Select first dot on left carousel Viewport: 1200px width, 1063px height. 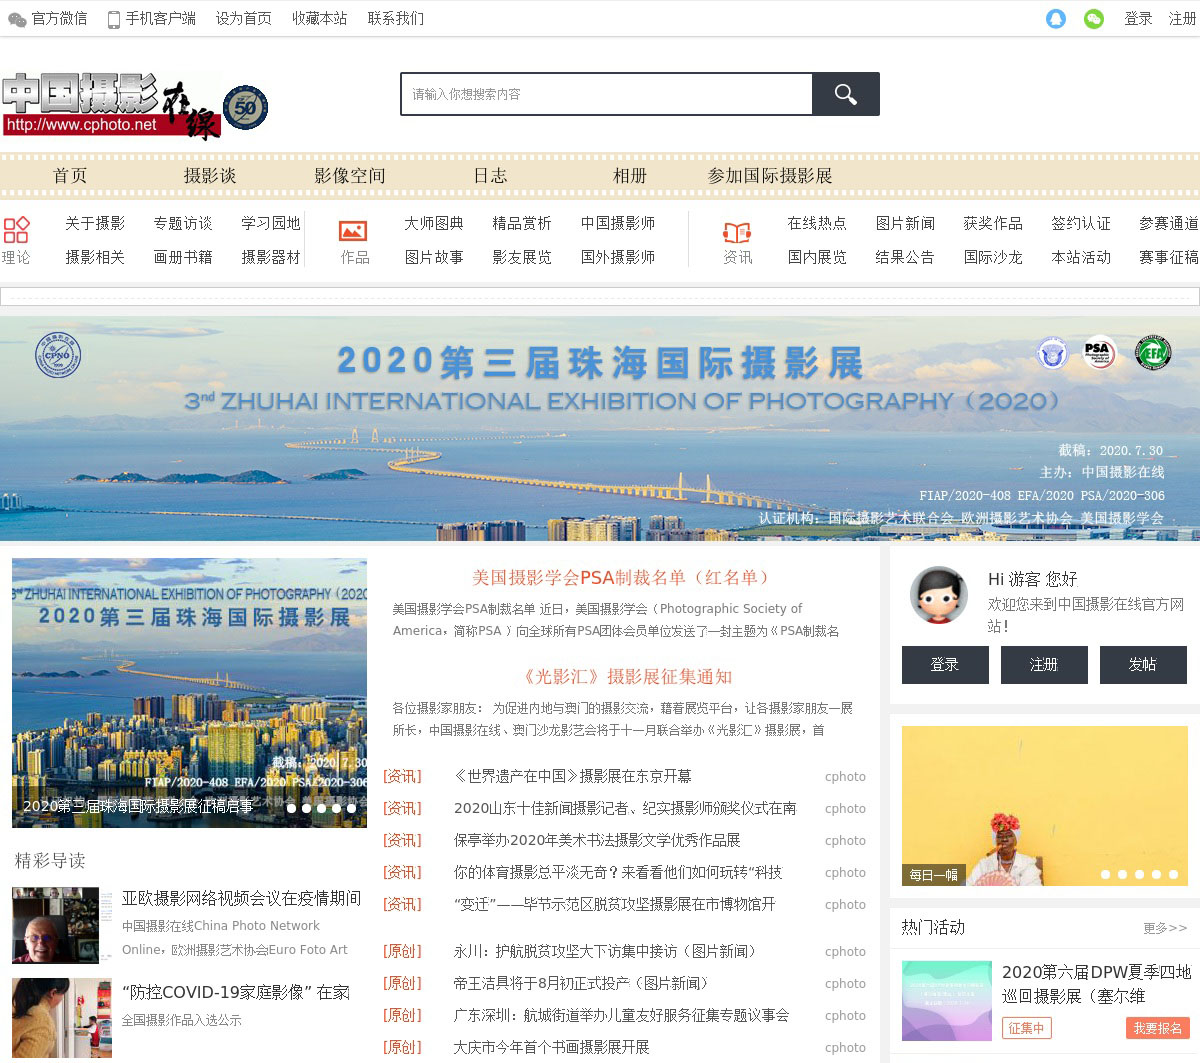pos(291,808)
